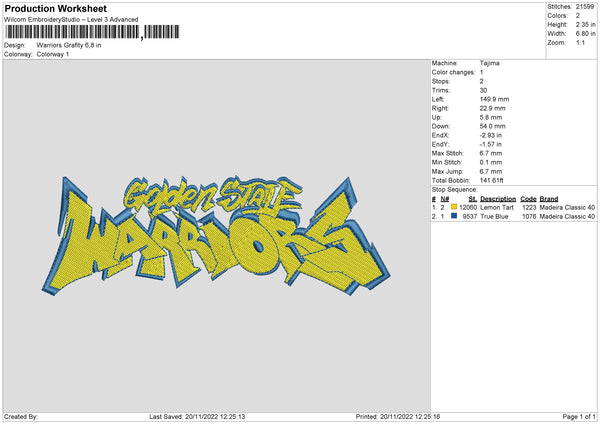
Task: Click the Golden State Warriors embroidery preview
Action: point(216,236)
